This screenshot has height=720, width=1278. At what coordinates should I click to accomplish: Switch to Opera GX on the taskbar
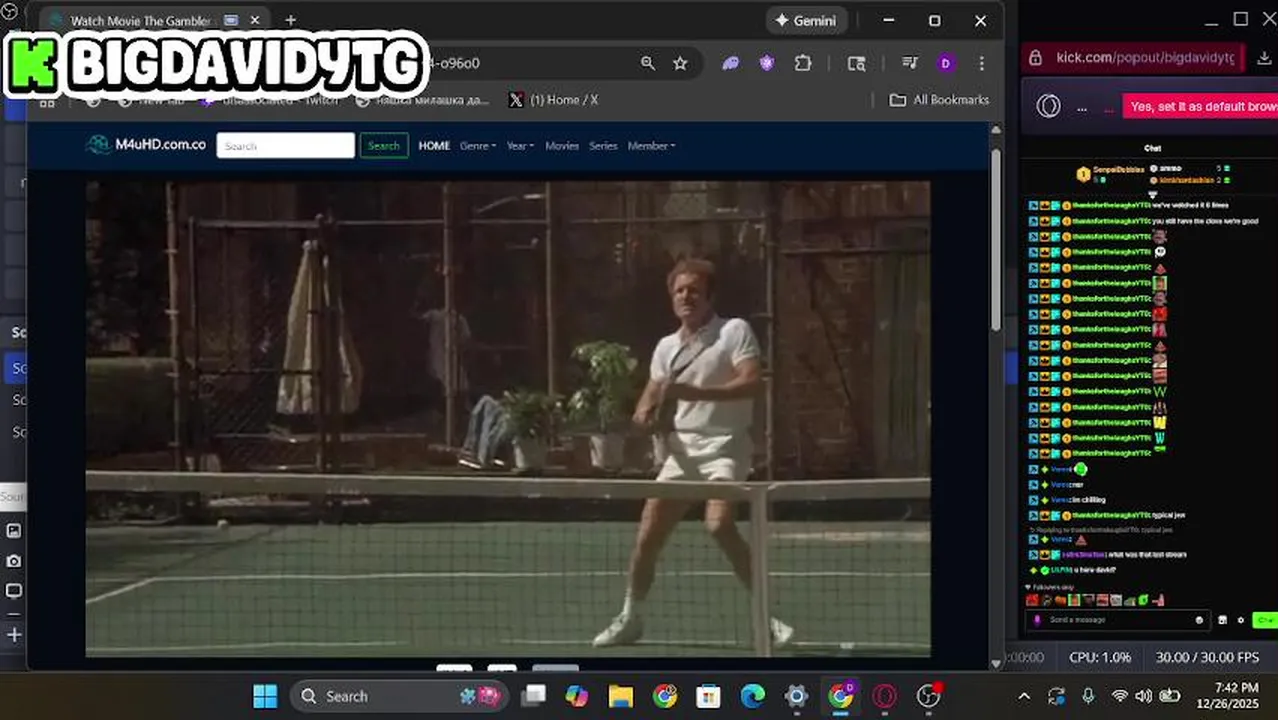[x=885, y=696]
